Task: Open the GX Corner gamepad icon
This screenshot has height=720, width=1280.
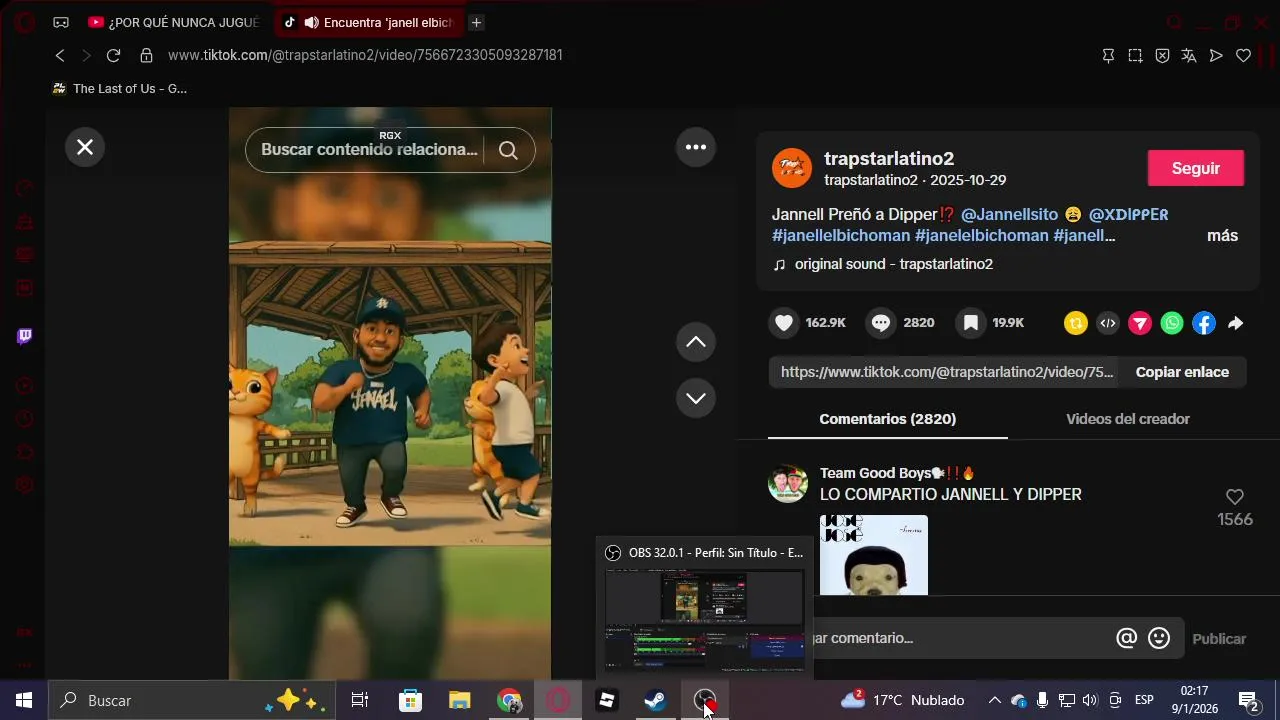Action: pos(61,22)
